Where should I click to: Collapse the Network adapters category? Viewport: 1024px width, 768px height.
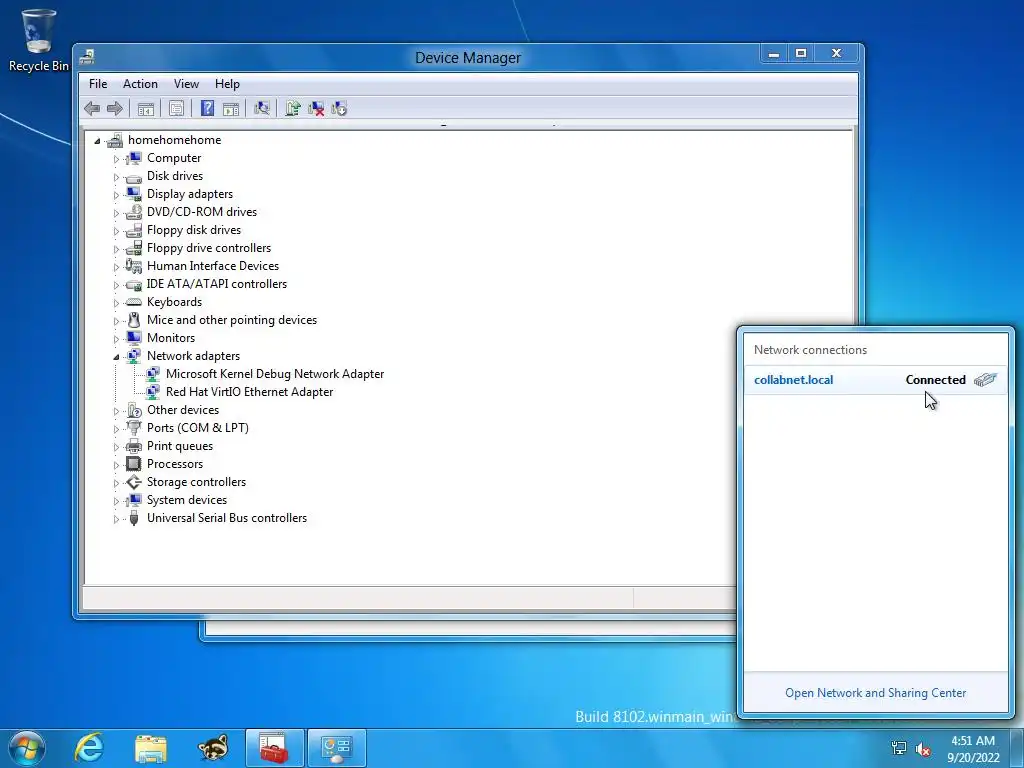(116, 357)
